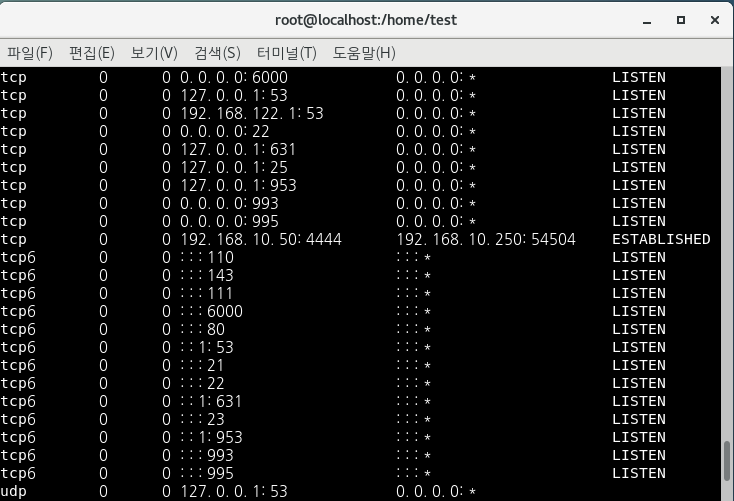Click tcp6 local address ::1:631
The image size is (734, 501).
tap(211, 401)
